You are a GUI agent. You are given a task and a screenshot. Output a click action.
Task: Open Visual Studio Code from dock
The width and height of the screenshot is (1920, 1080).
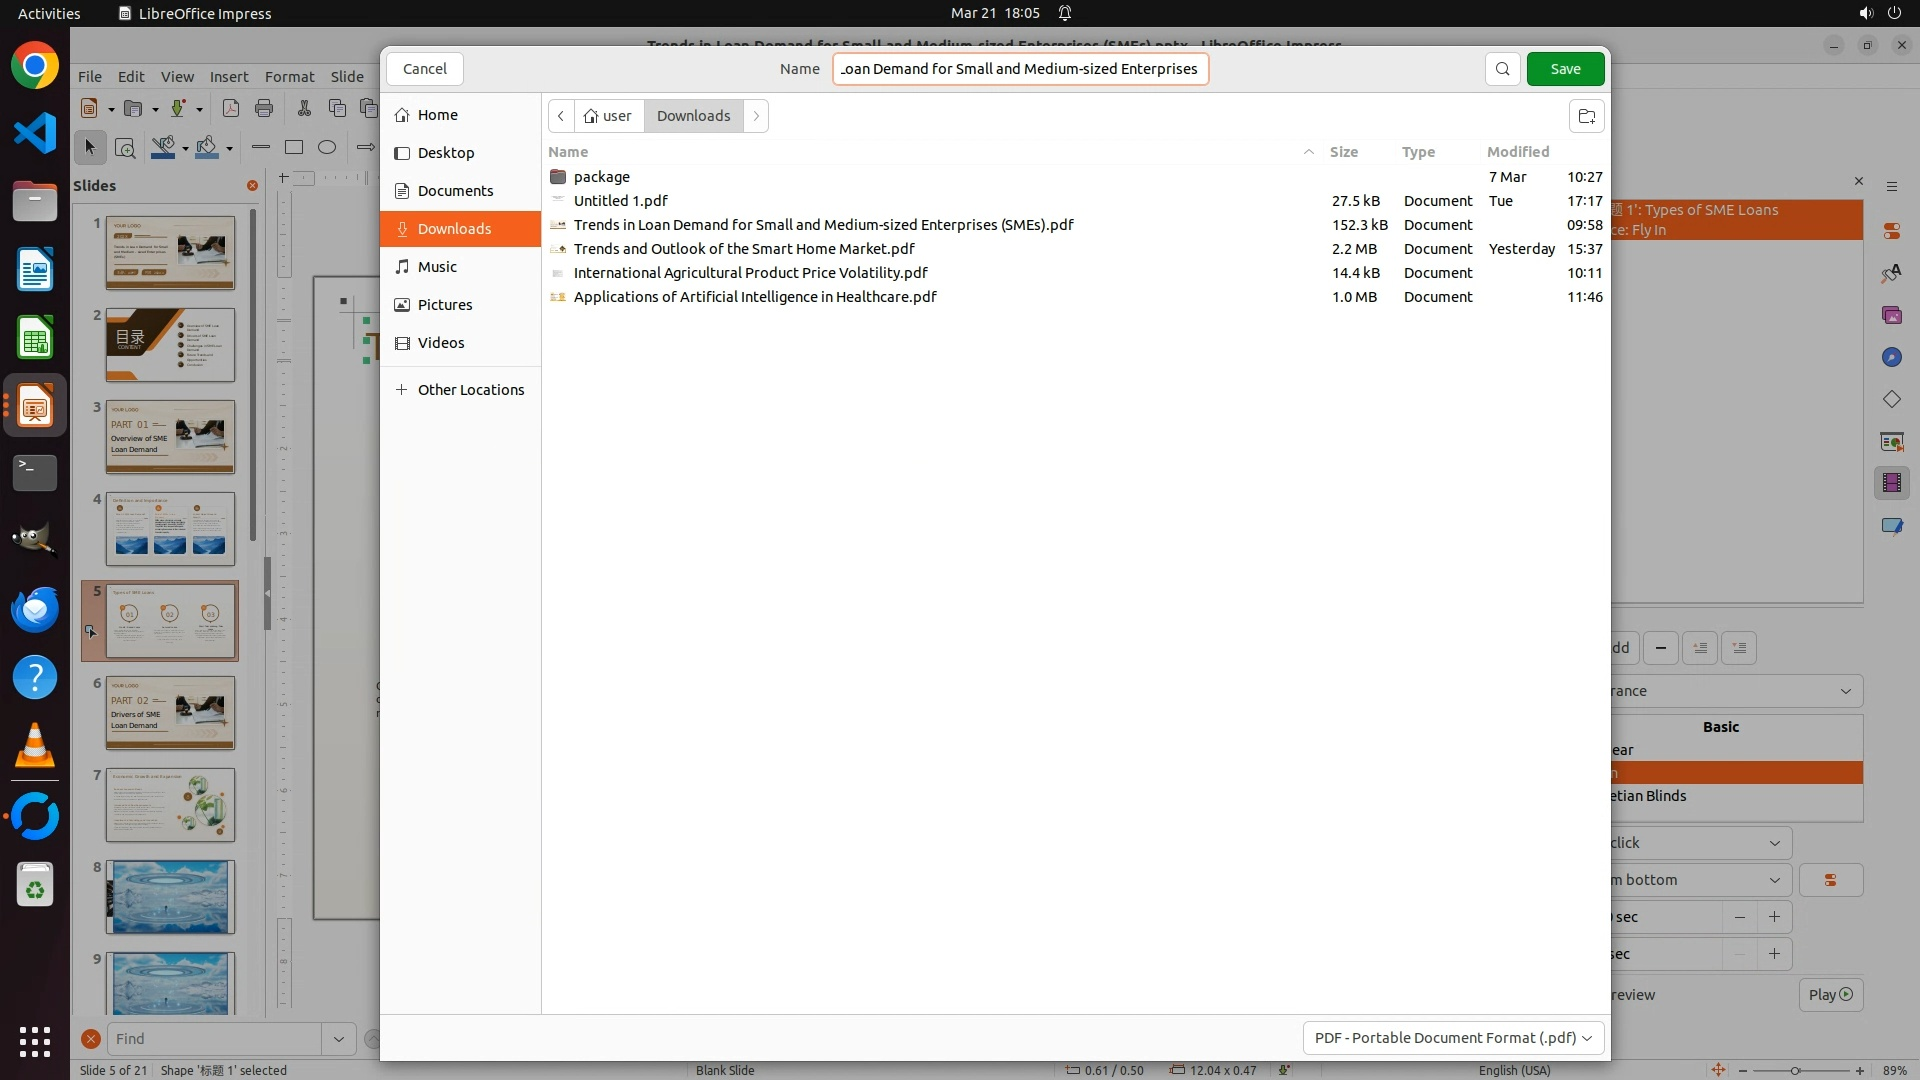coord(35,133)
